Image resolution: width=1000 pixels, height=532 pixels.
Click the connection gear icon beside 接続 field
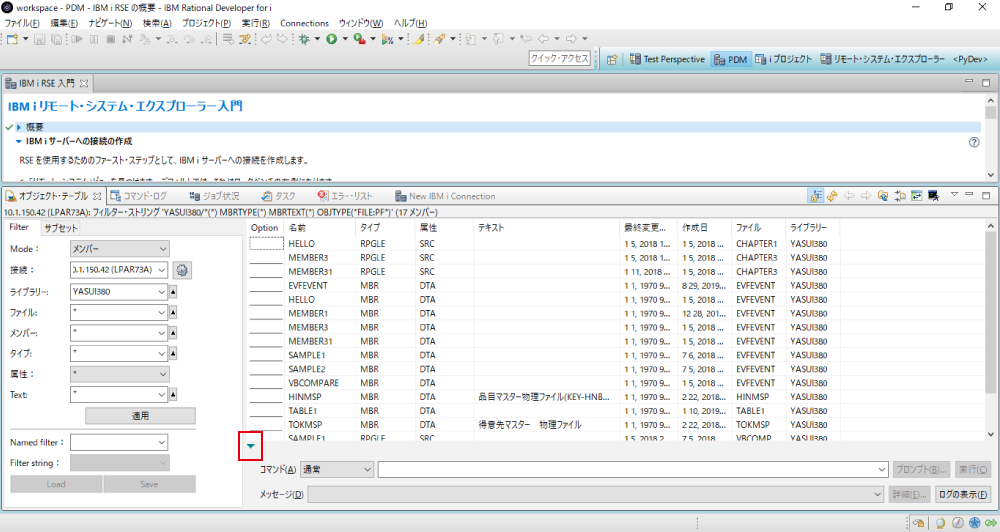[x=182, y=270]
